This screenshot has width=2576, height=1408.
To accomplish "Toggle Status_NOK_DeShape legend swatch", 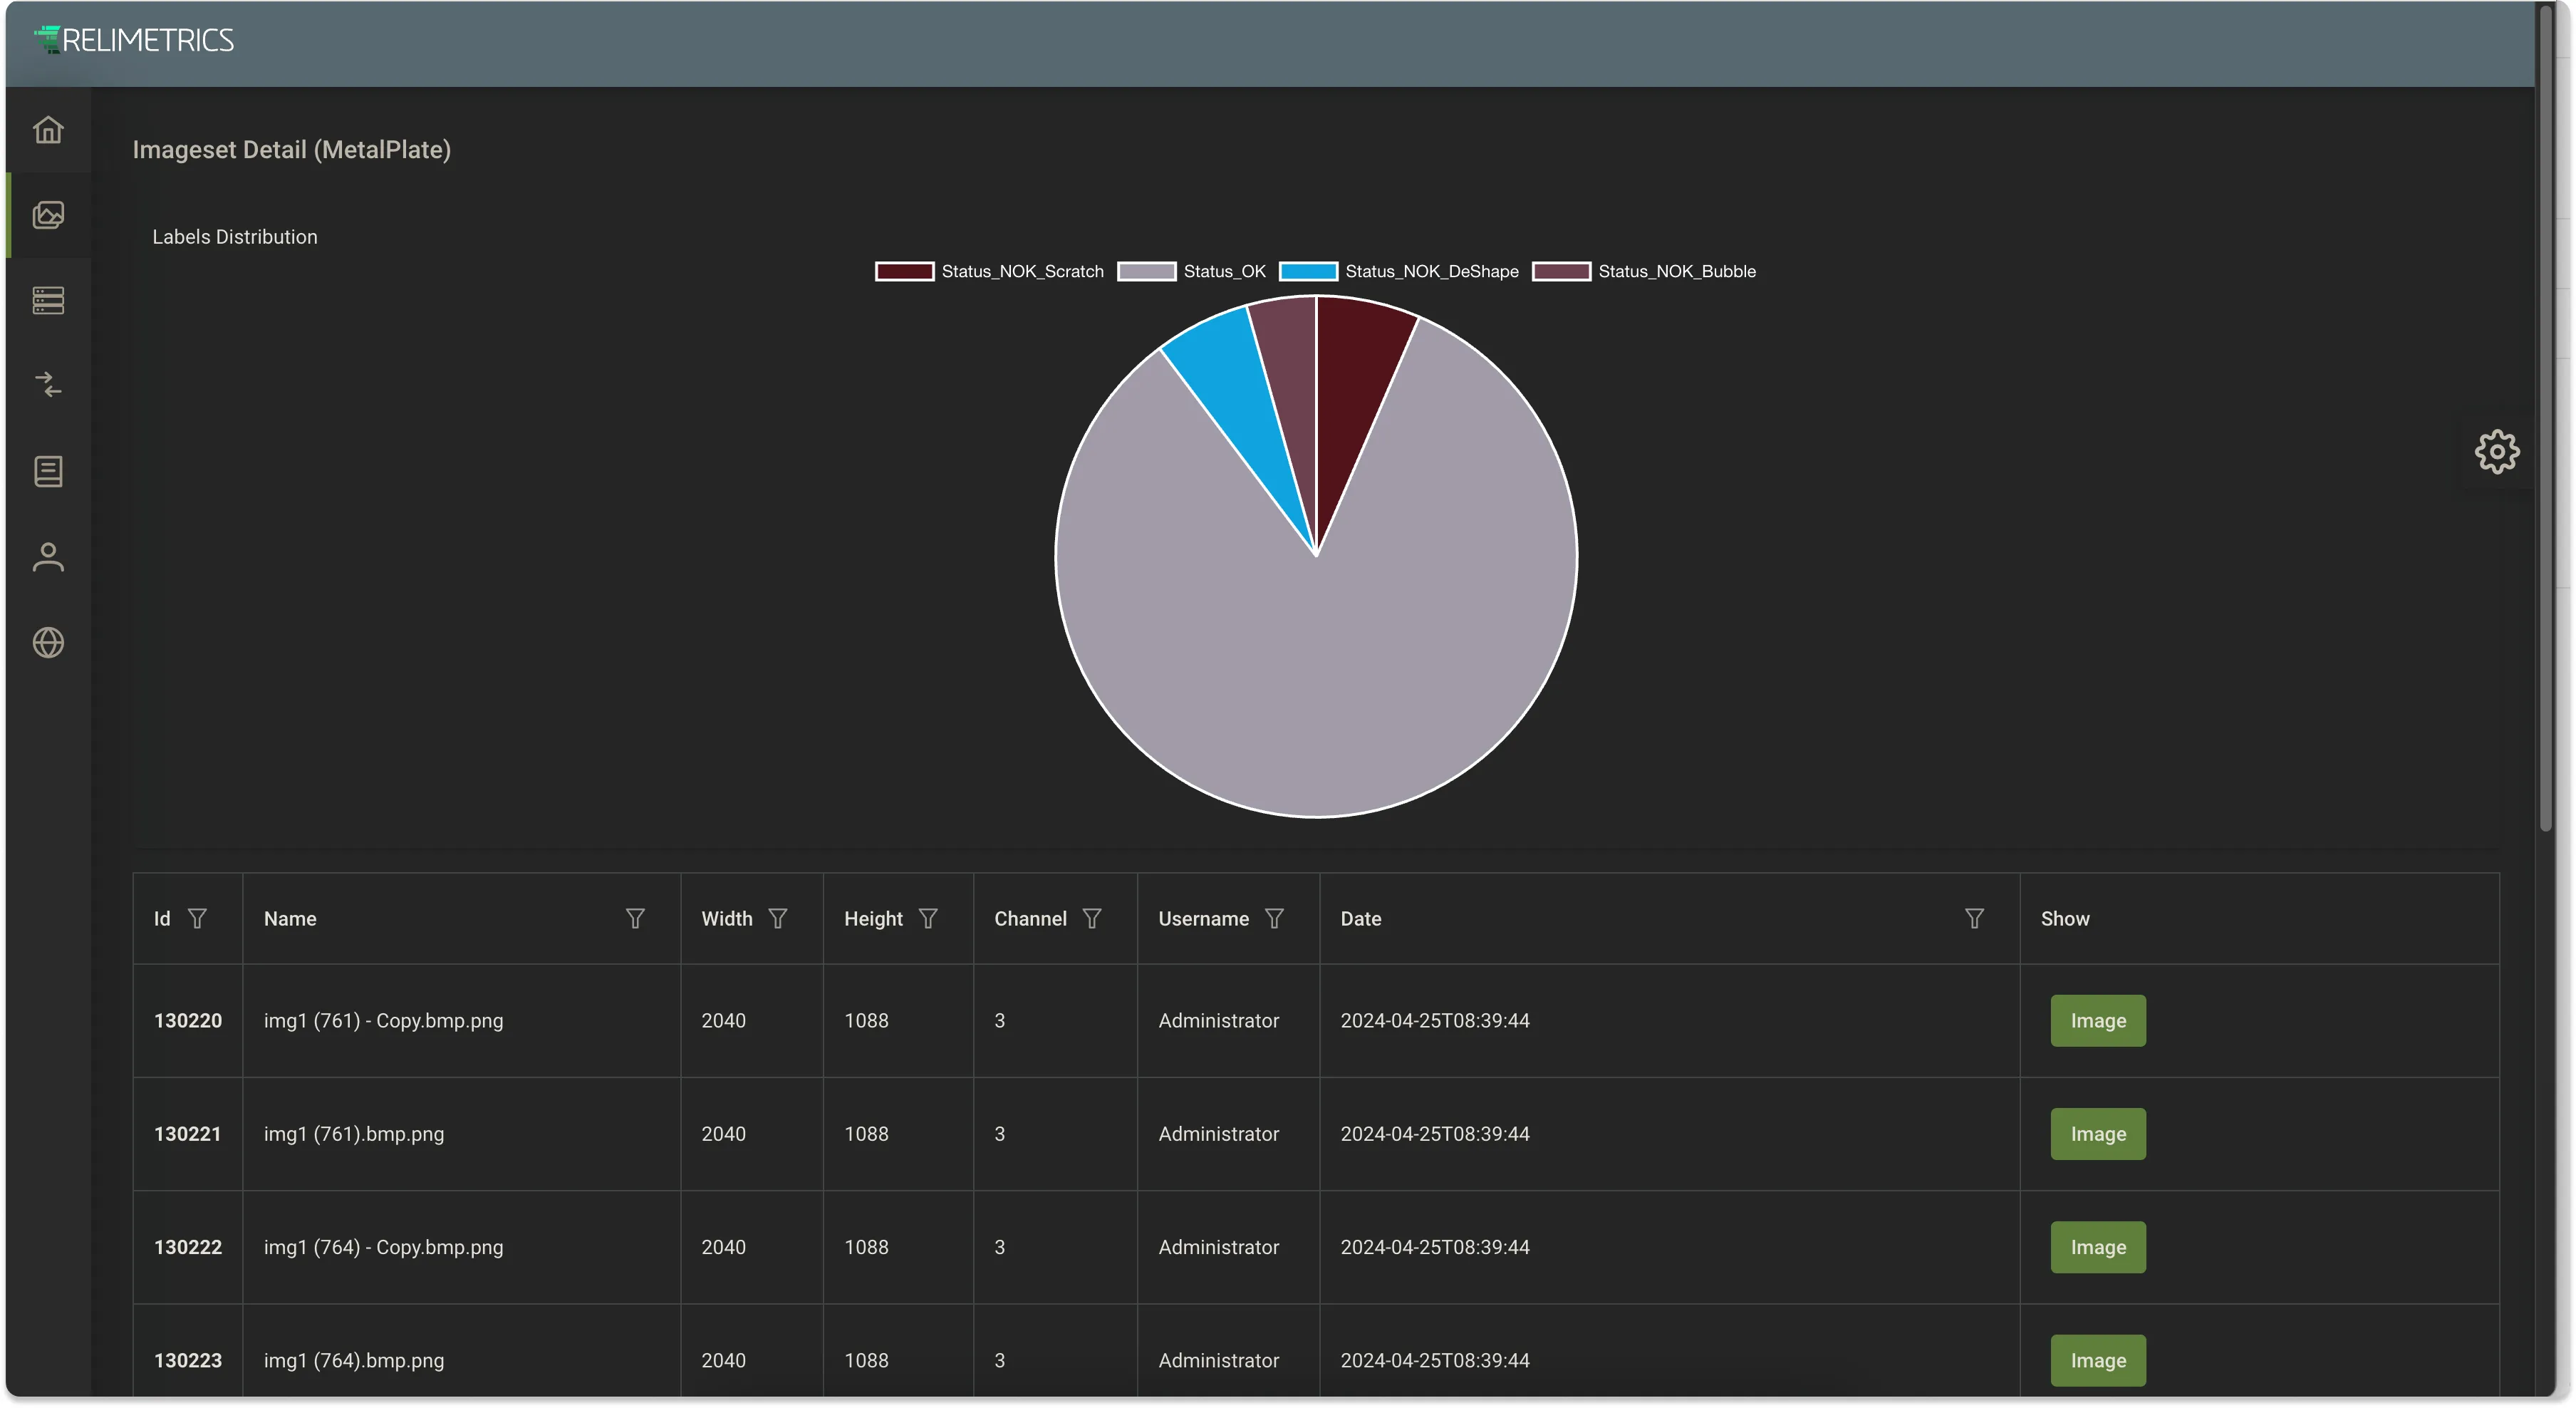I will 1308,271.
